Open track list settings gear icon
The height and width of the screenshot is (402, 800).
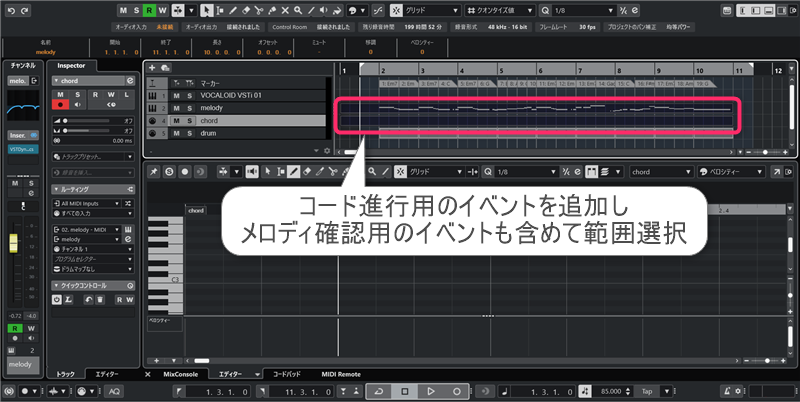pos(327,151)
